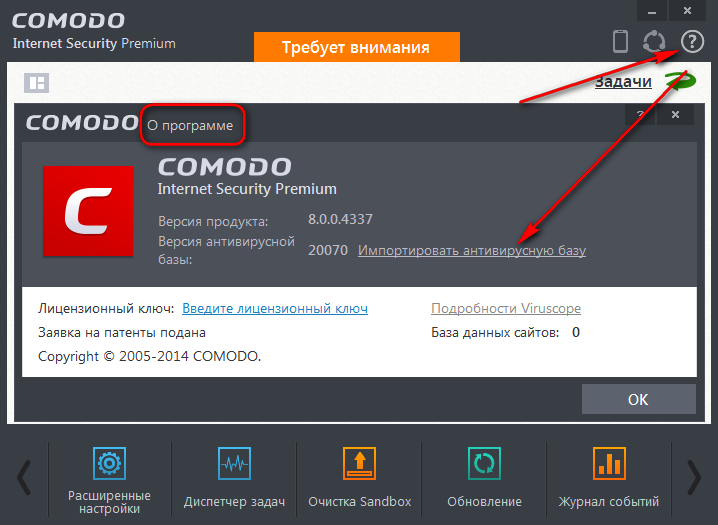Click the Версия продукта label
The image size is (718, 525).
point(213,222)
